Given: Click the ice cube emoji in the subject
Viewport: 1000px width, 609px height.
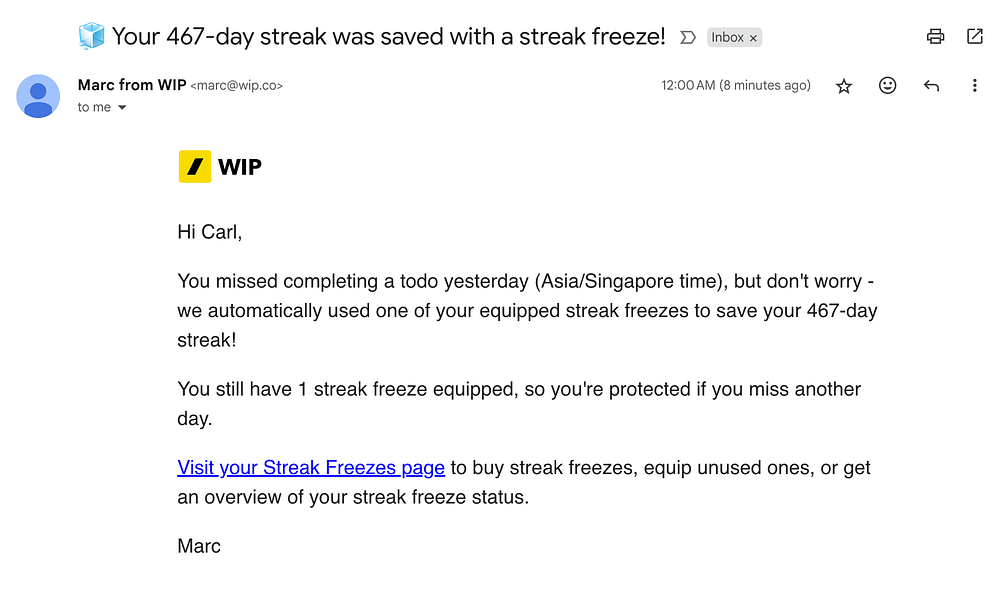Looking at the screenshot, I should point(91,37).
